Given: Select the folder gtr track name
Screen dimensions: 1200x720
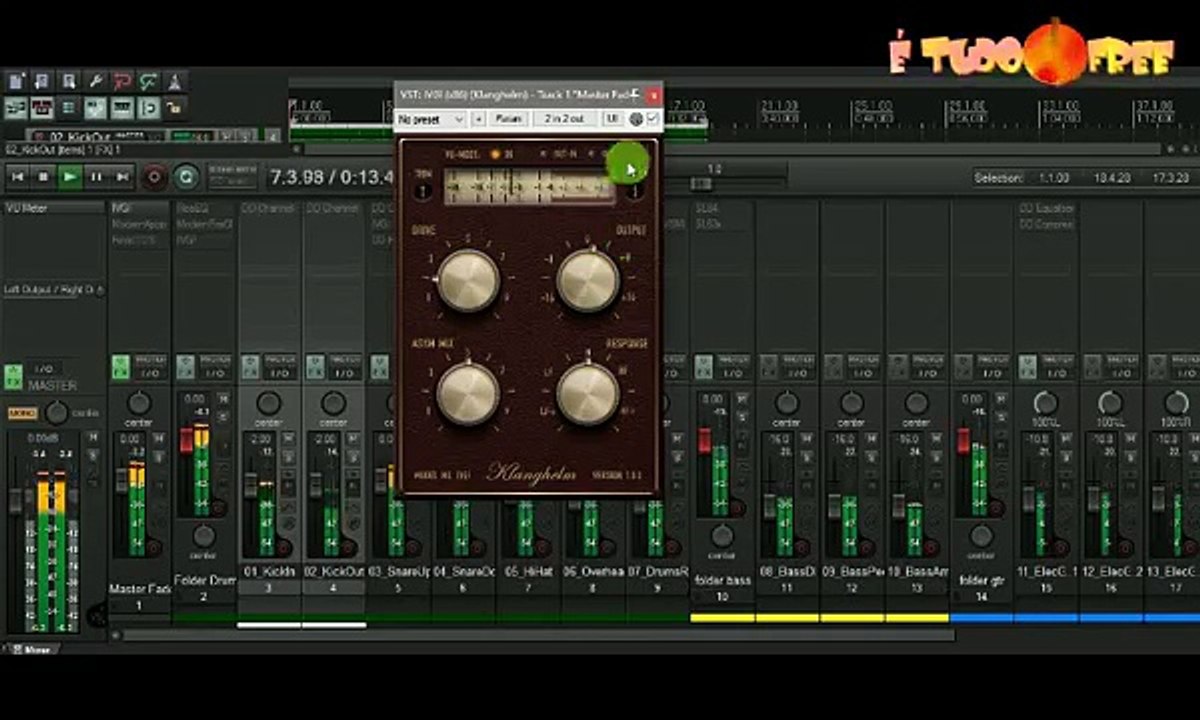Looking at the screenshot, I should pyautogui.click(x=981, y=580).
